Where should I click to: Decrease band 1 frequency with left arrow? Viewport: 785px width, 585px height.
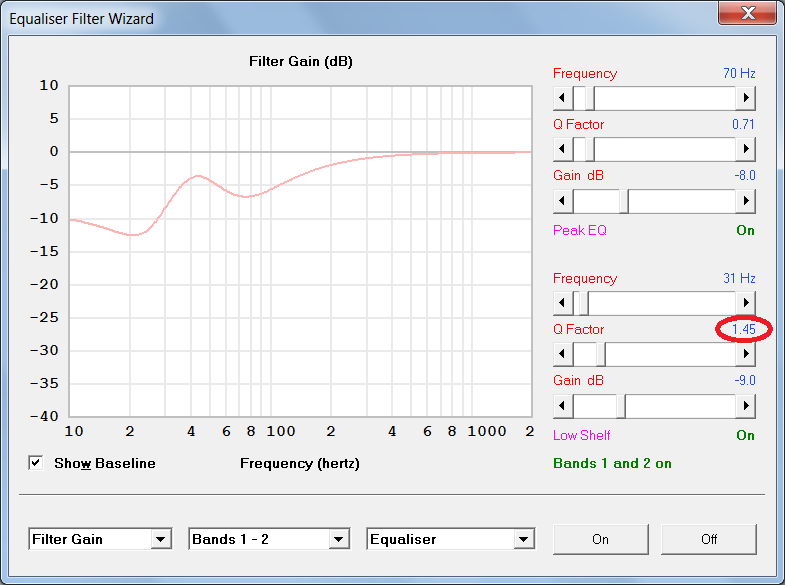click(x=563, y=98)
